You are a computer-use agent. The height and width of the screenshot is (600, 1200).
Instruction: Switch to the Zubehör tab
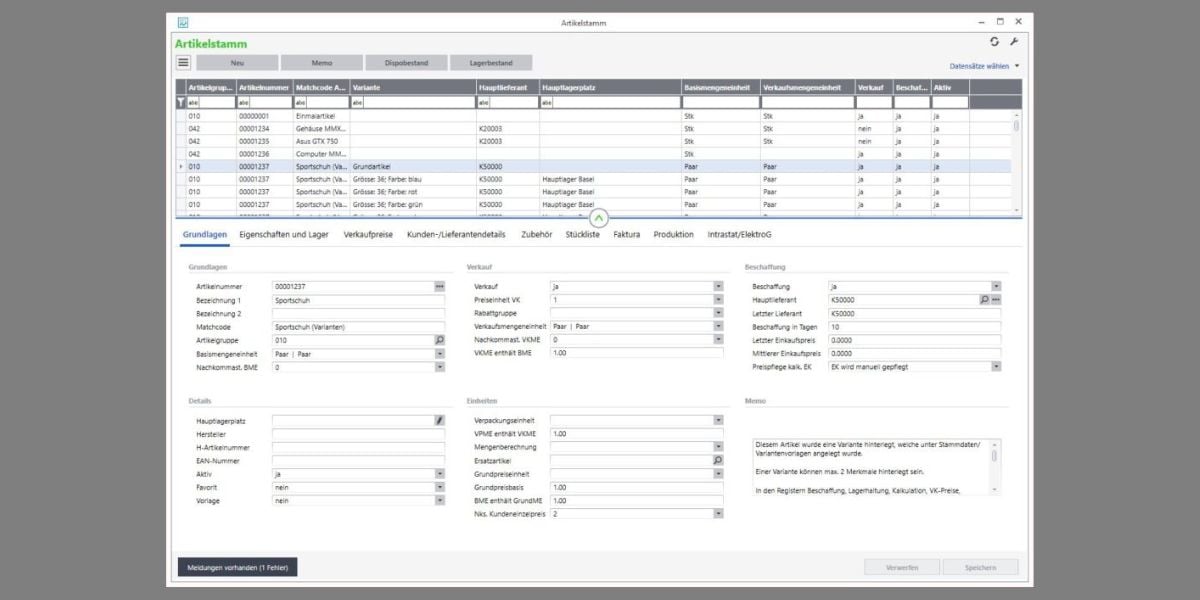click(x=537, y=235)
